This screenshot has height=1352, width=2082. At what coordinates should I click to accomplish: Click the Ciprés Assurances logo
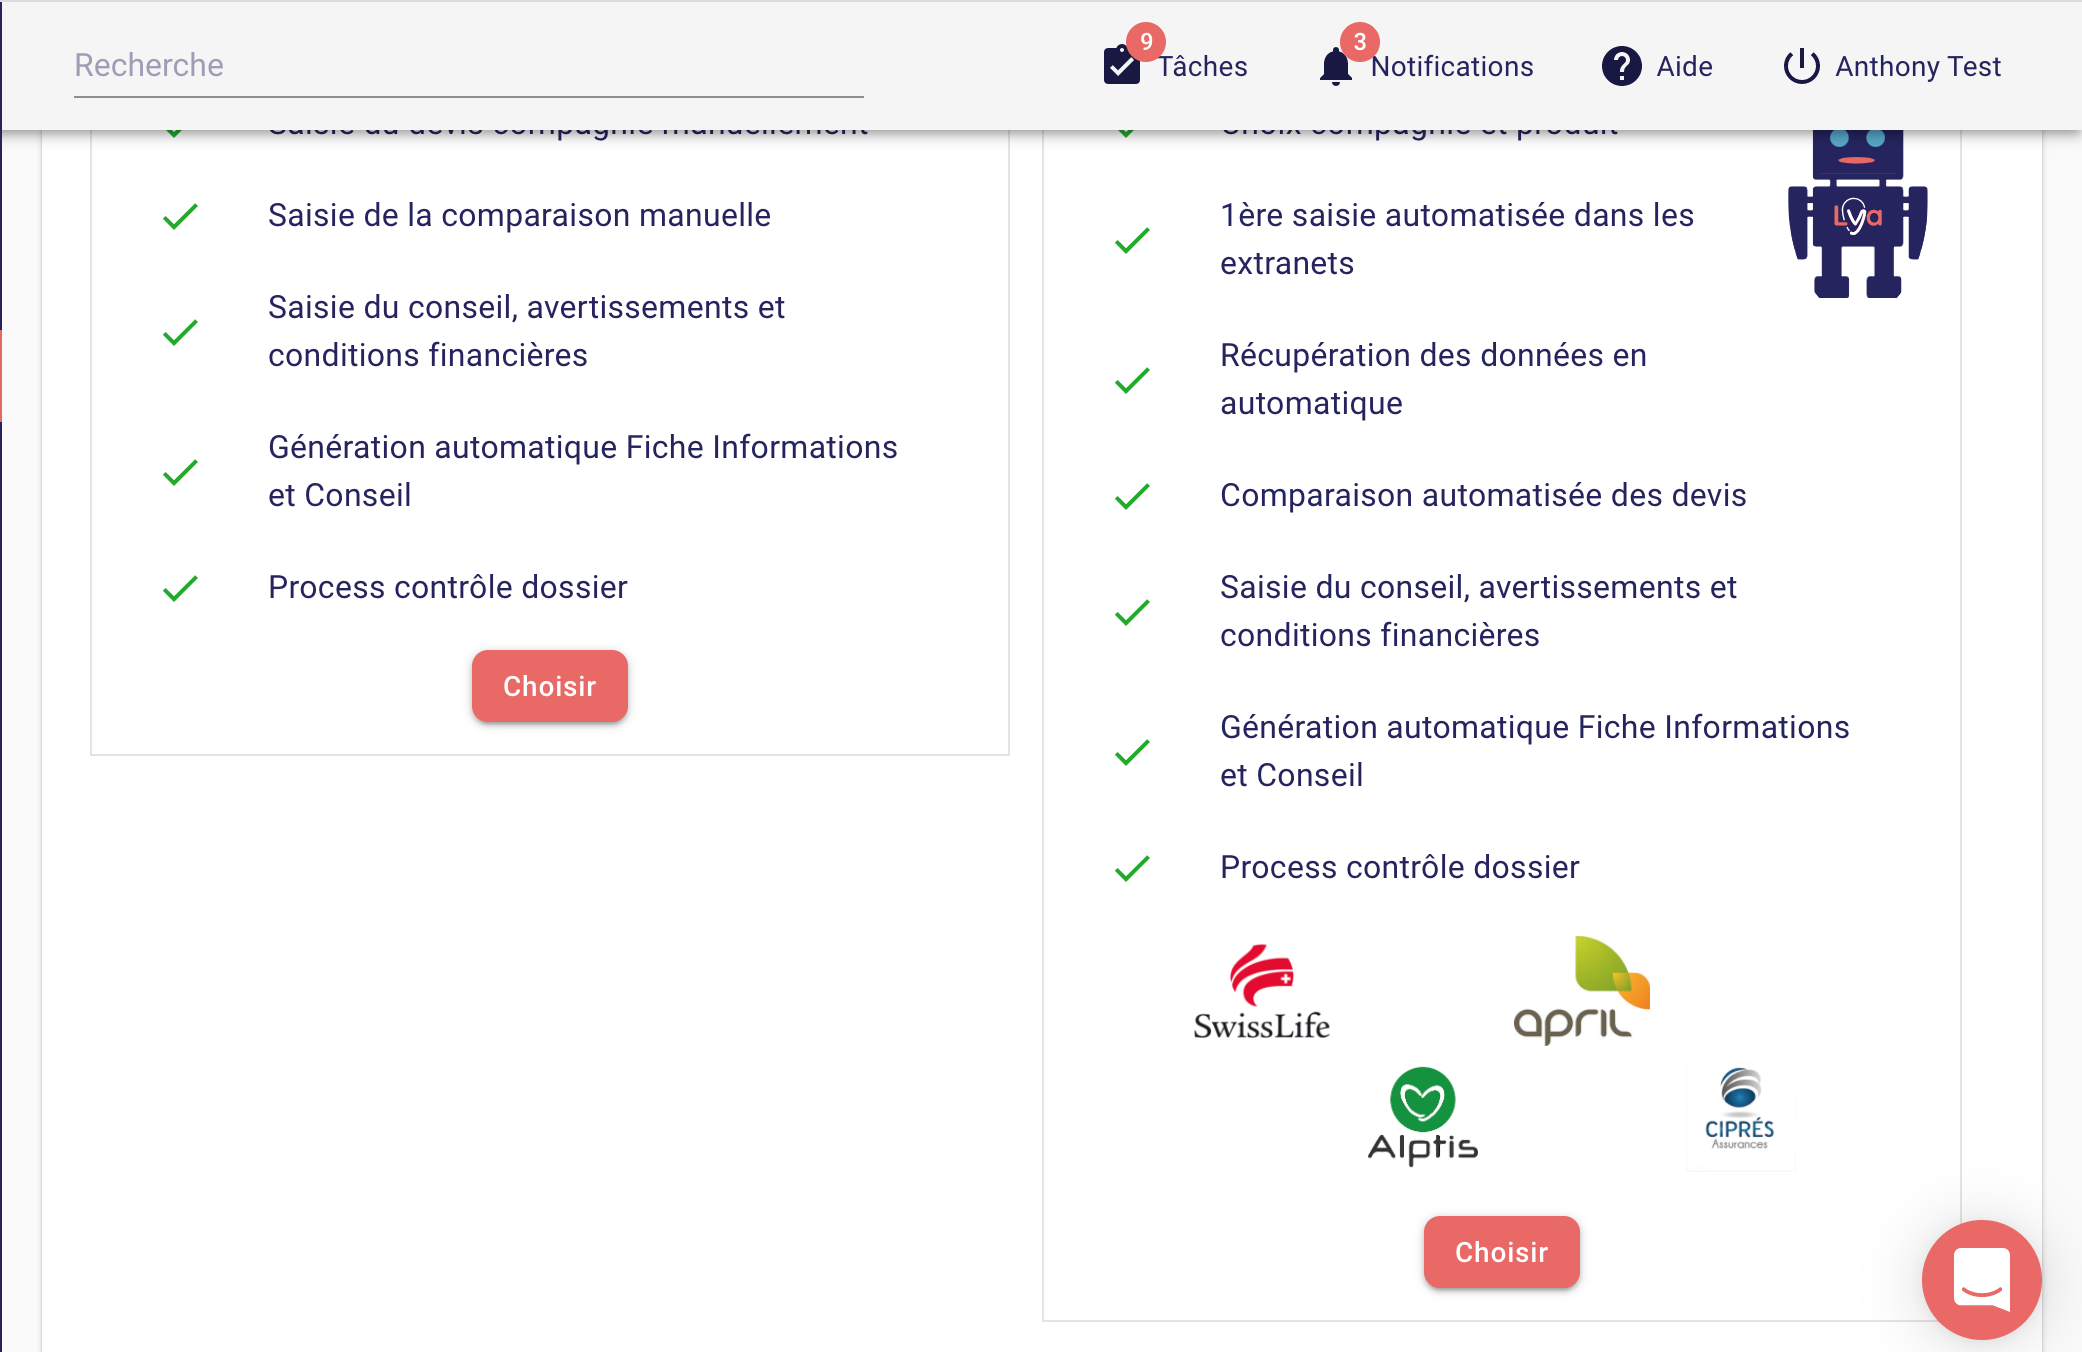[x=1740, y=1111]
